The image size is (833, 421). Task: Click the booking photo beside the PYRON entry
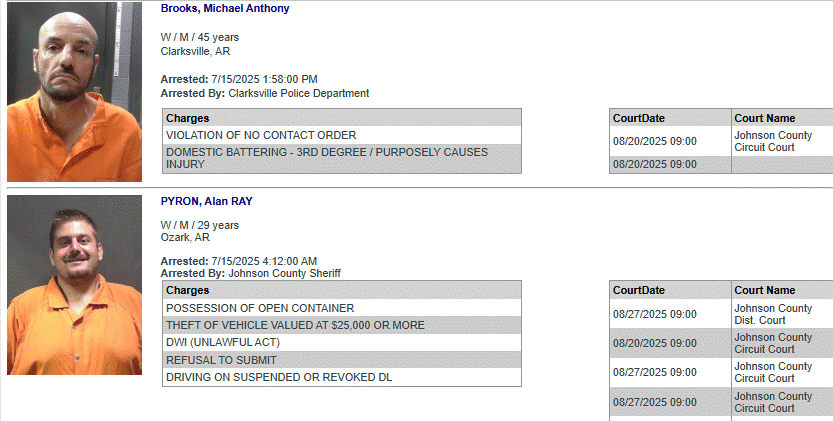click(75, 285)
